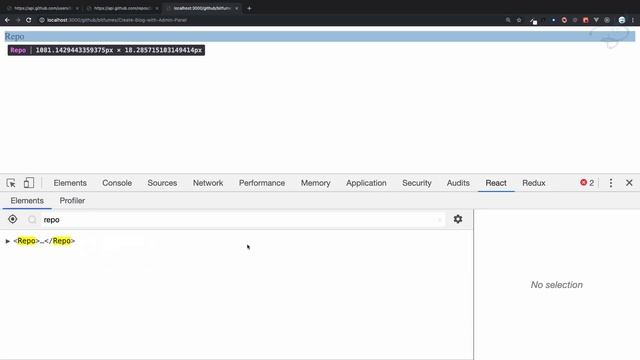
Task: Open the DevTools three-dot menu
Action: [x=611, y=183]
